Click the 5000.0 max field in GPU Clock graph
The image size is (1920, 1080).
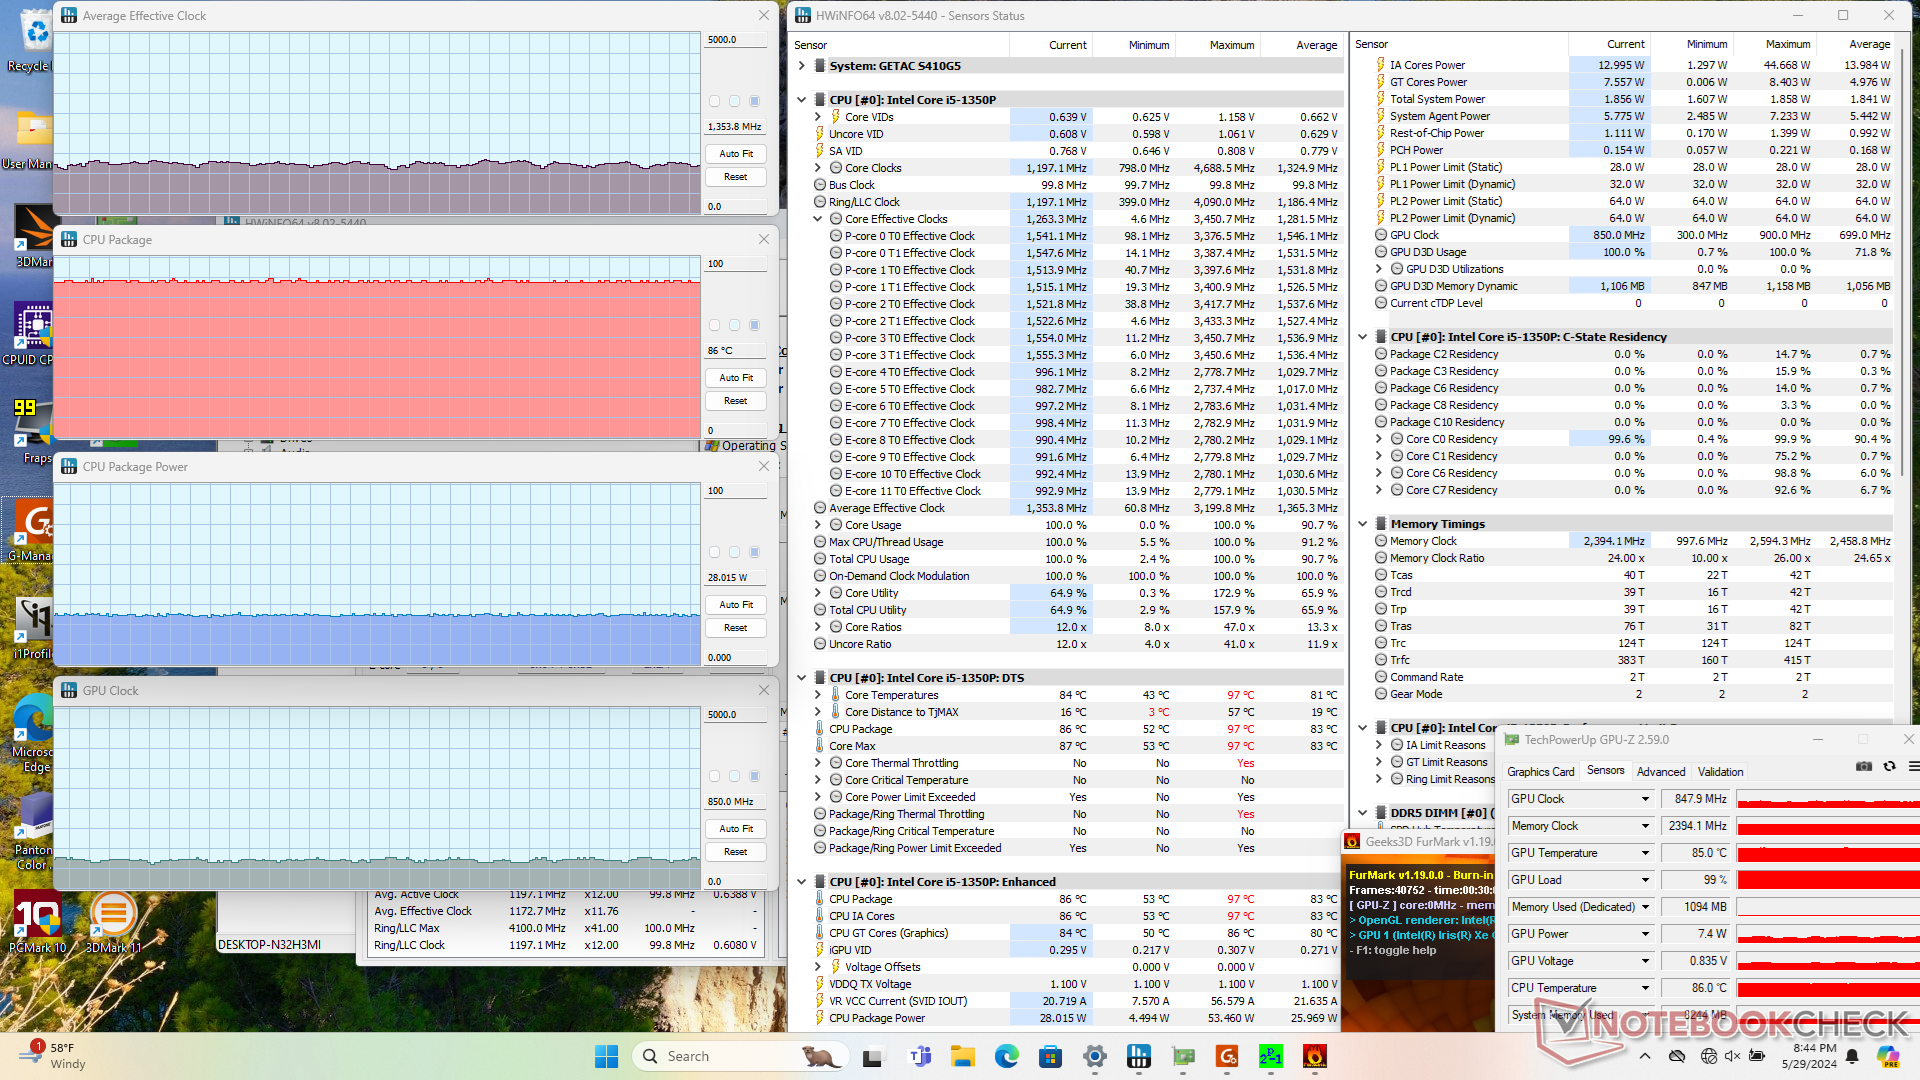tap(735, 715)
